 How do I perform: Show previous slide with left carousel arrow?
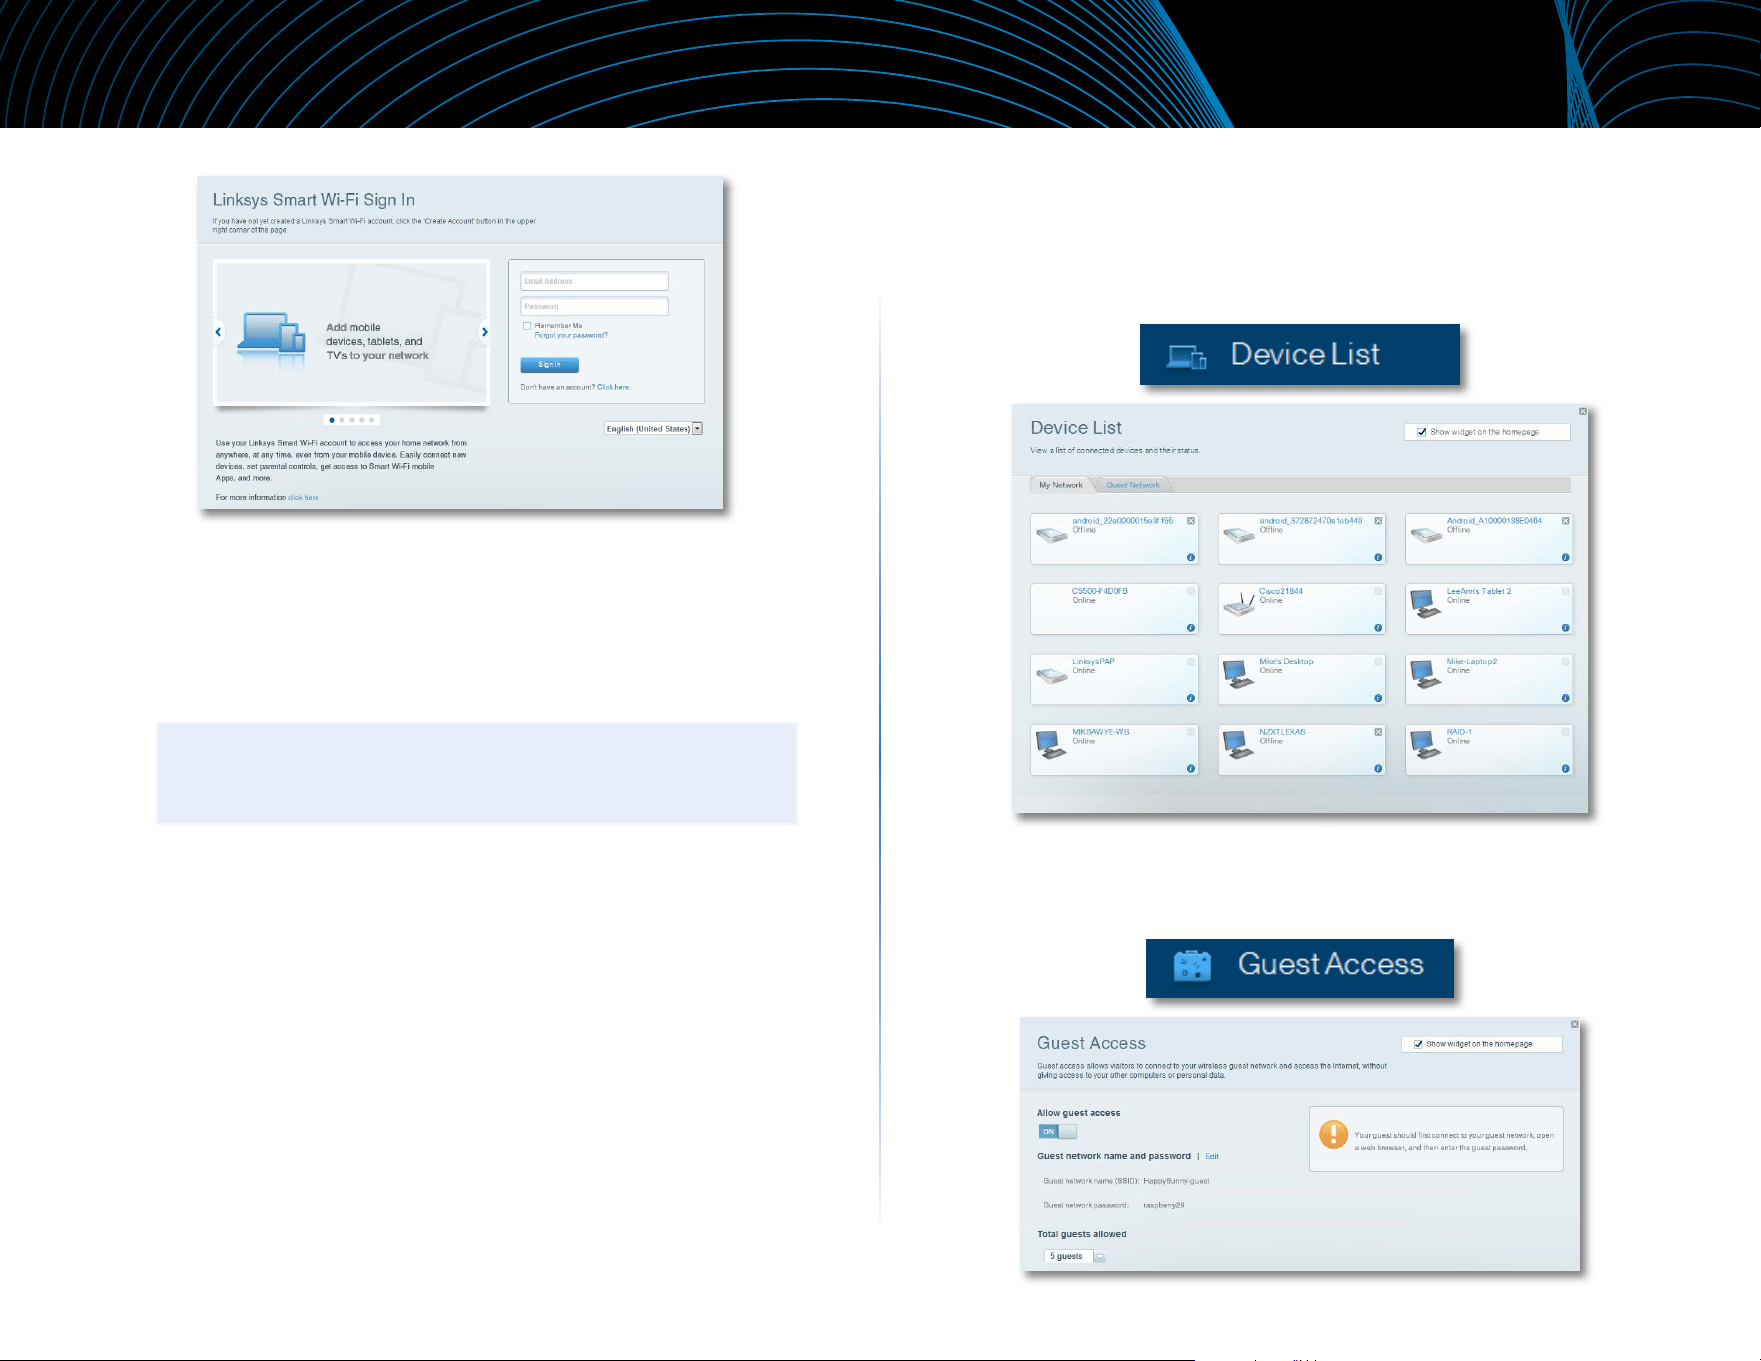pyautogui.click(x=218, y=332)
